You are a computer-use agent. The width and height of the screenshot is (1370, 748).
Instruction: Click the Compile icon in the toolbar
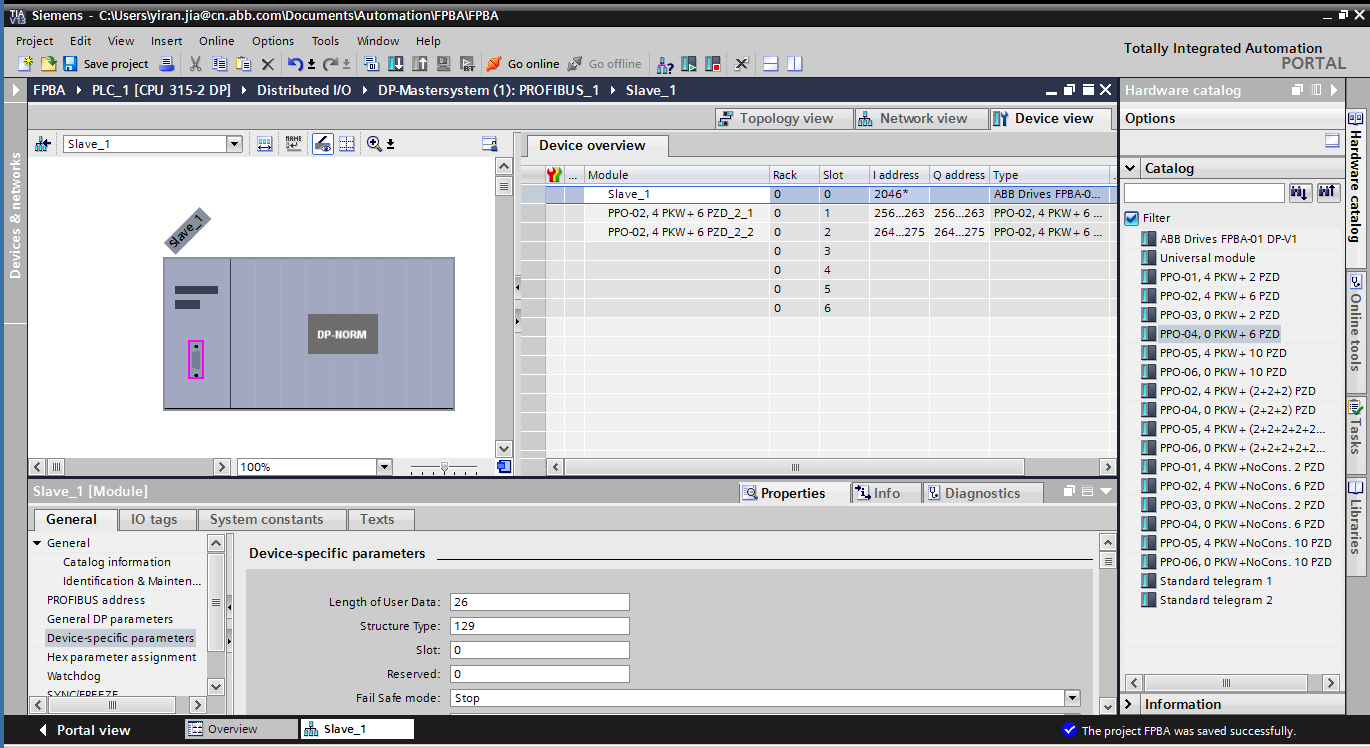pos(372,64)
